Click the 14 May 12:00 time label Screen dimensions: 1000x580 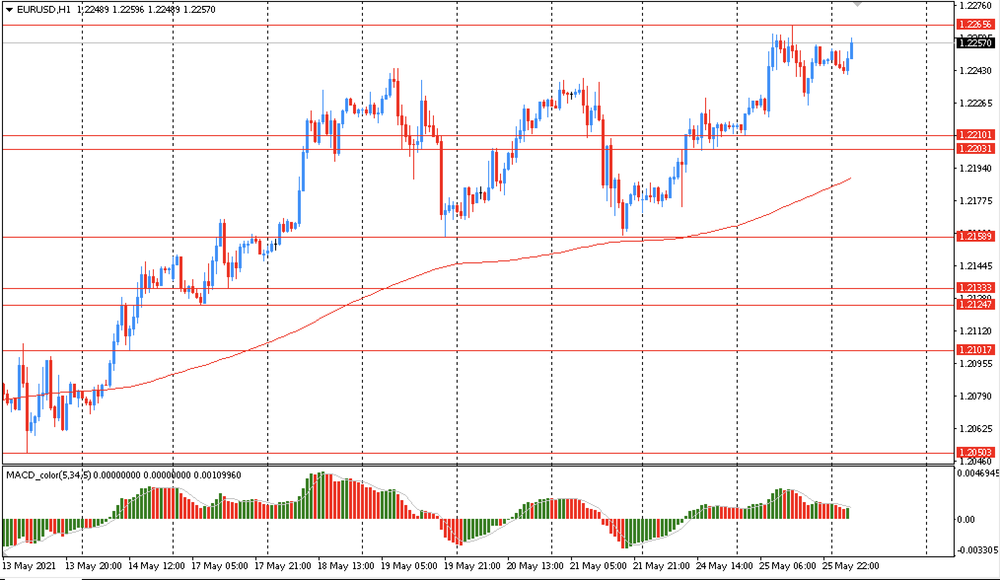(156, 566)
